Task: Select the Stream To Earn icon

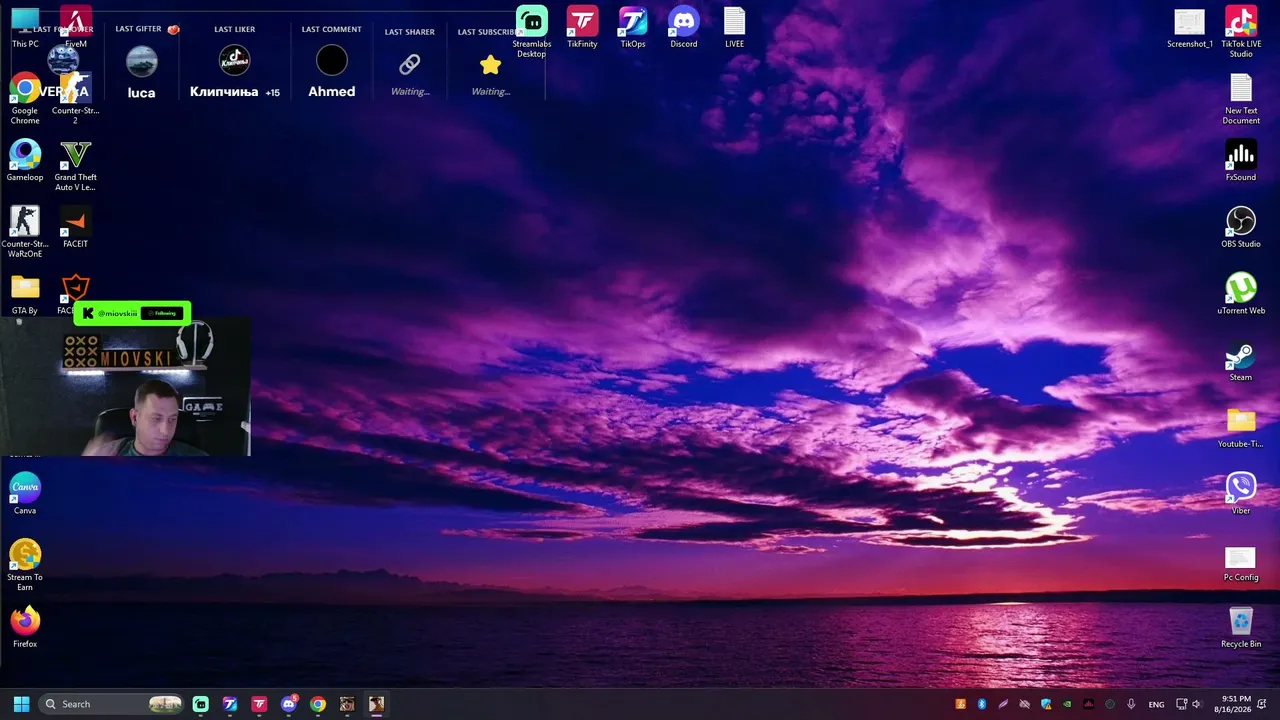Action: (x=25, y=565)
